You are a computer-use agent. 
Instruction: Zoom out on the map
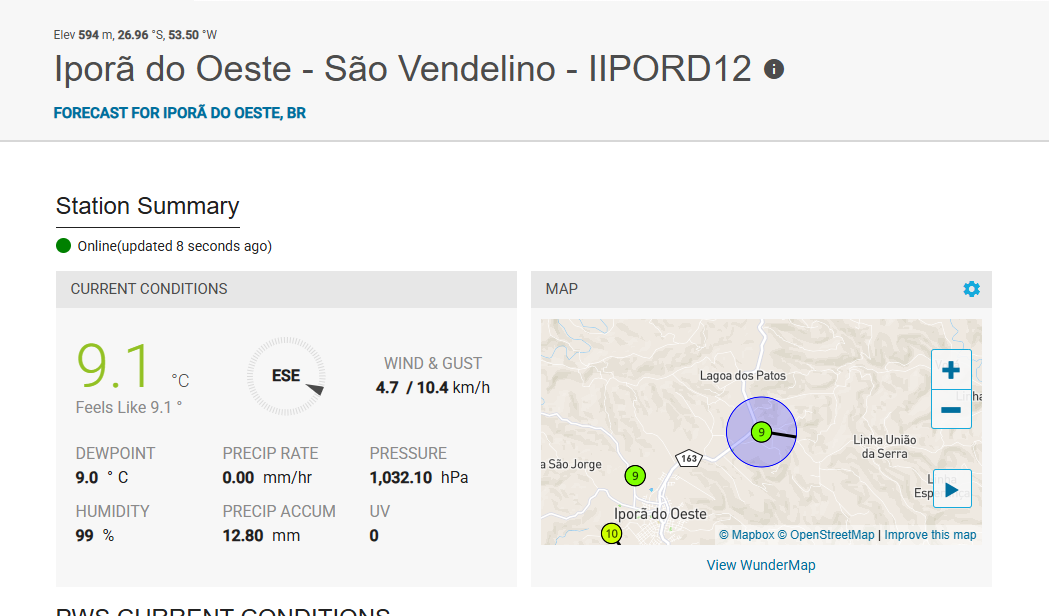951,409
